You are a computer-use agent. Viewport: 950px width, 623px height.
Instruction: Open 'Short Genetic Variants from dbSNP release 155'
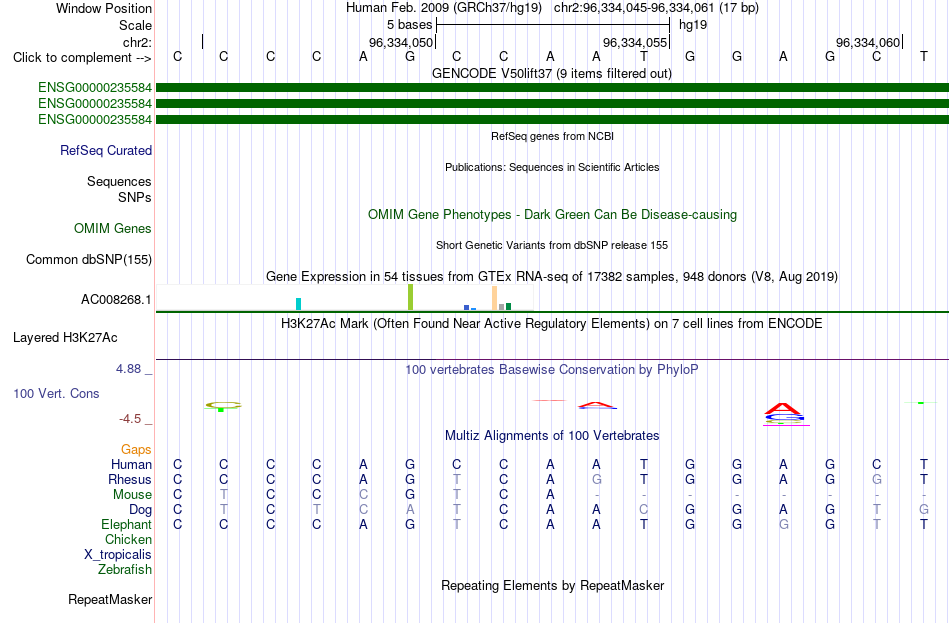(x=552, y=245)
